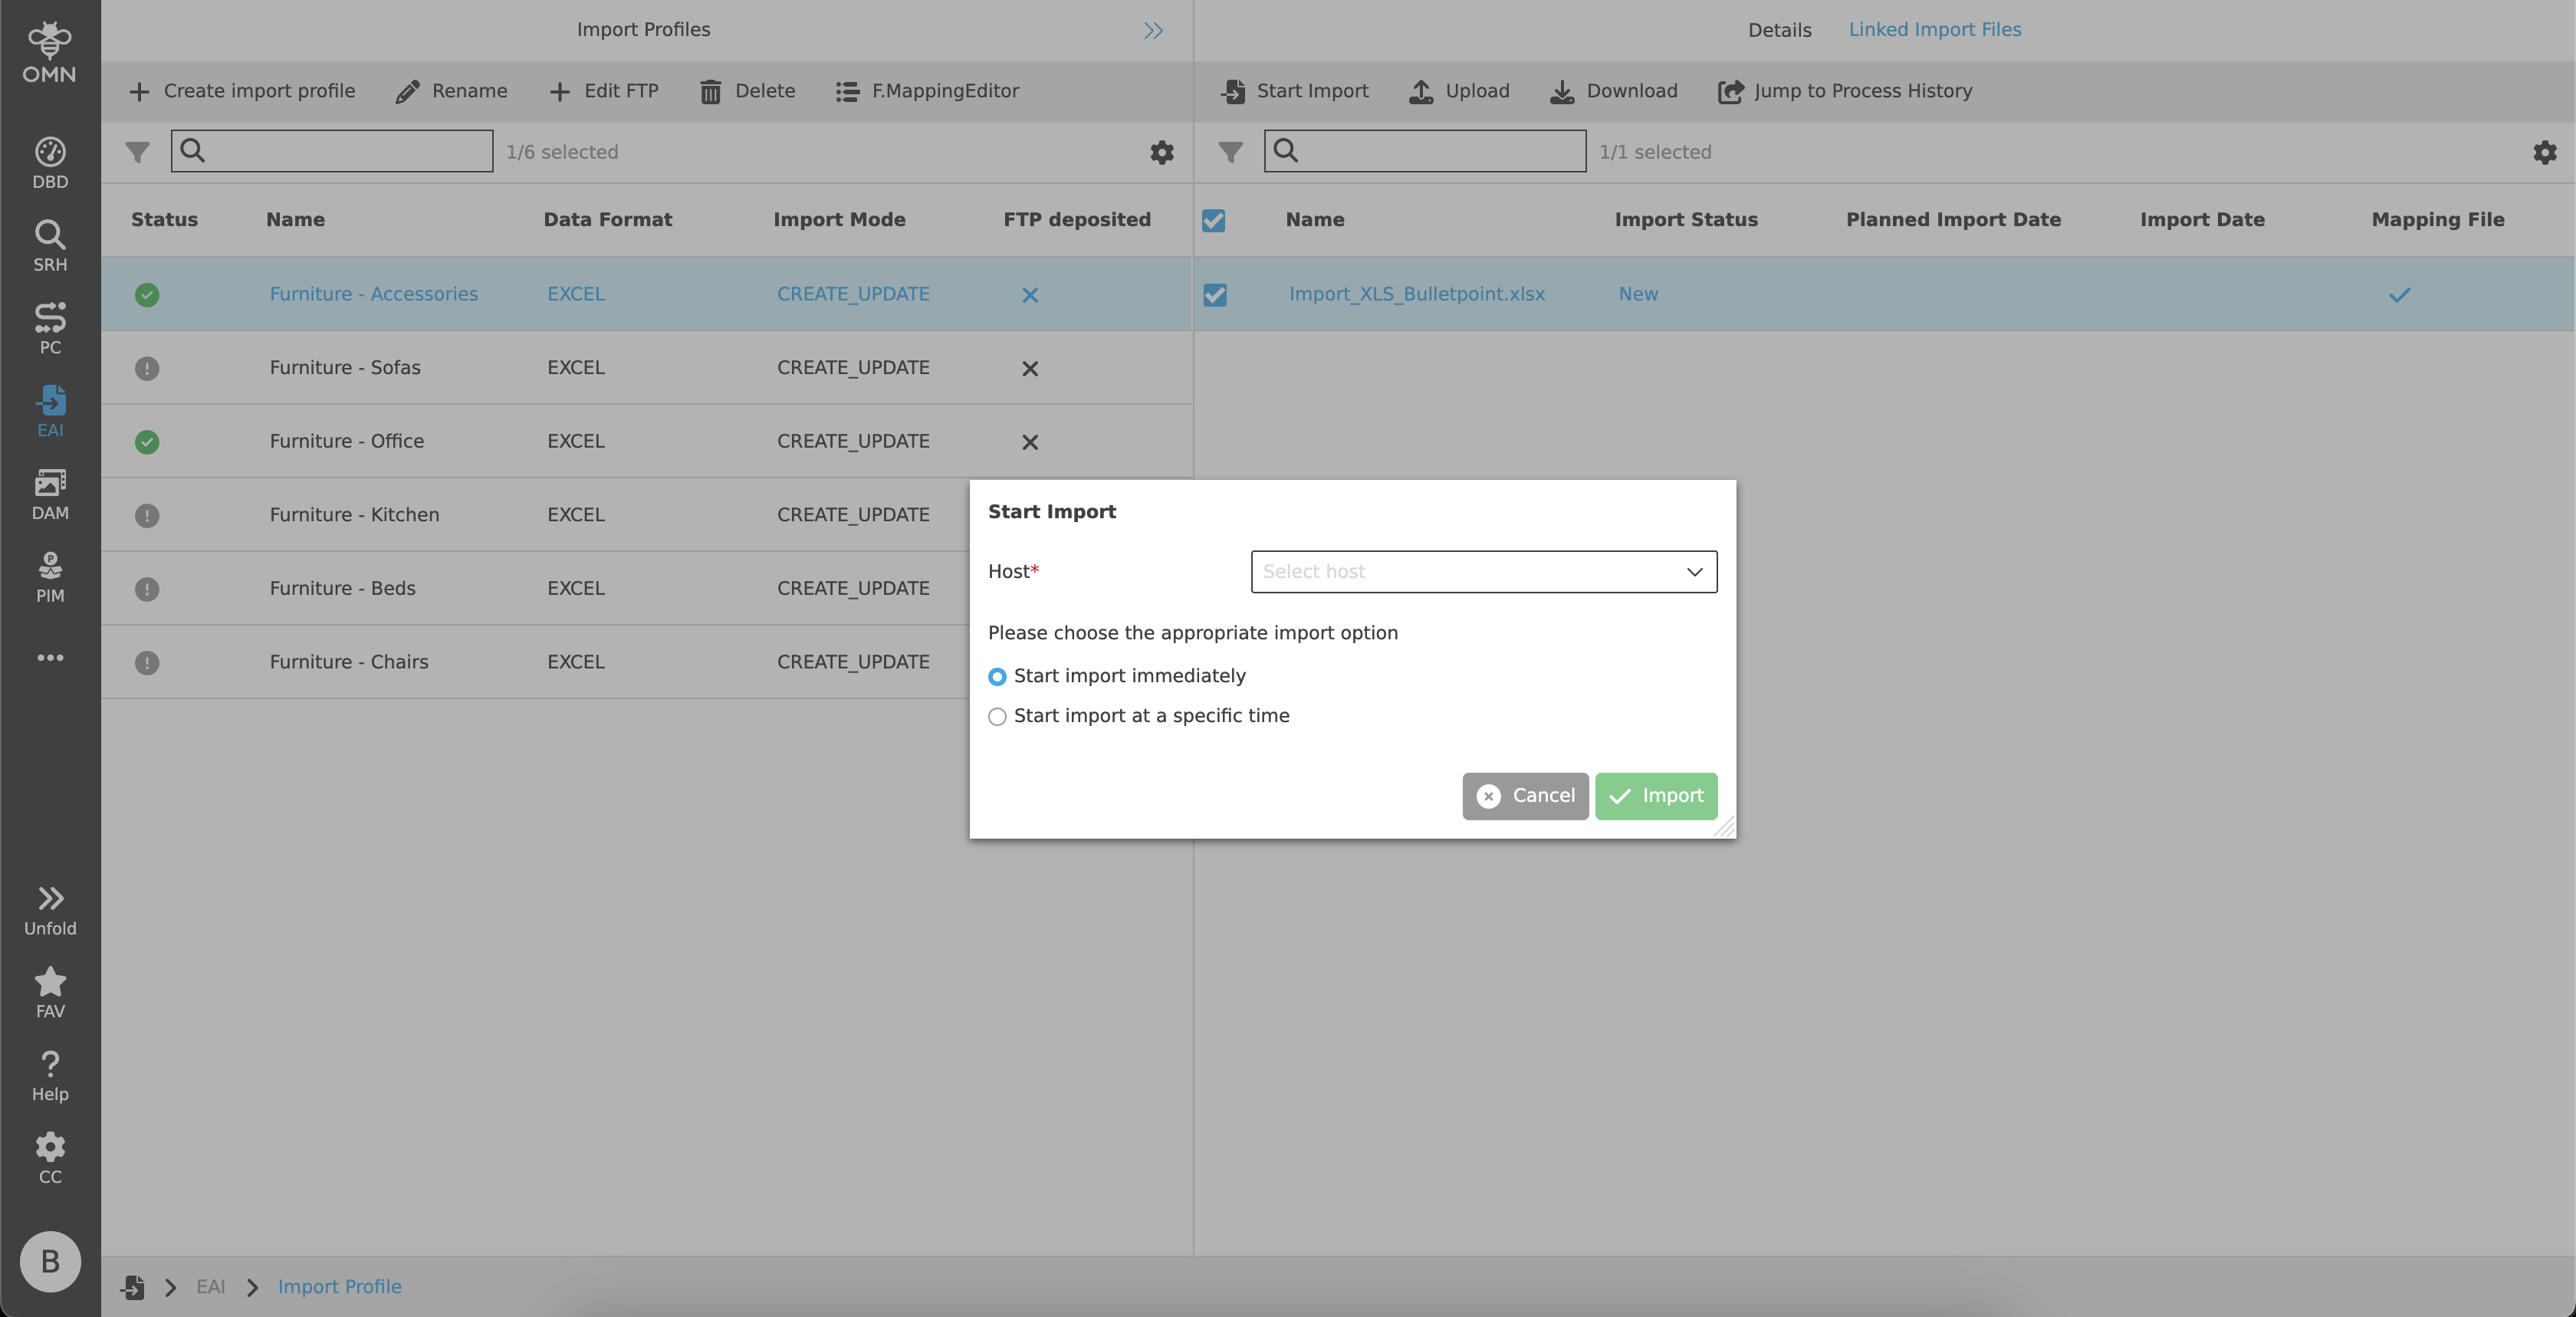
Task: Switch to Linked Import Files tab
Action: pyautogui.click(x=1934, y=30)
